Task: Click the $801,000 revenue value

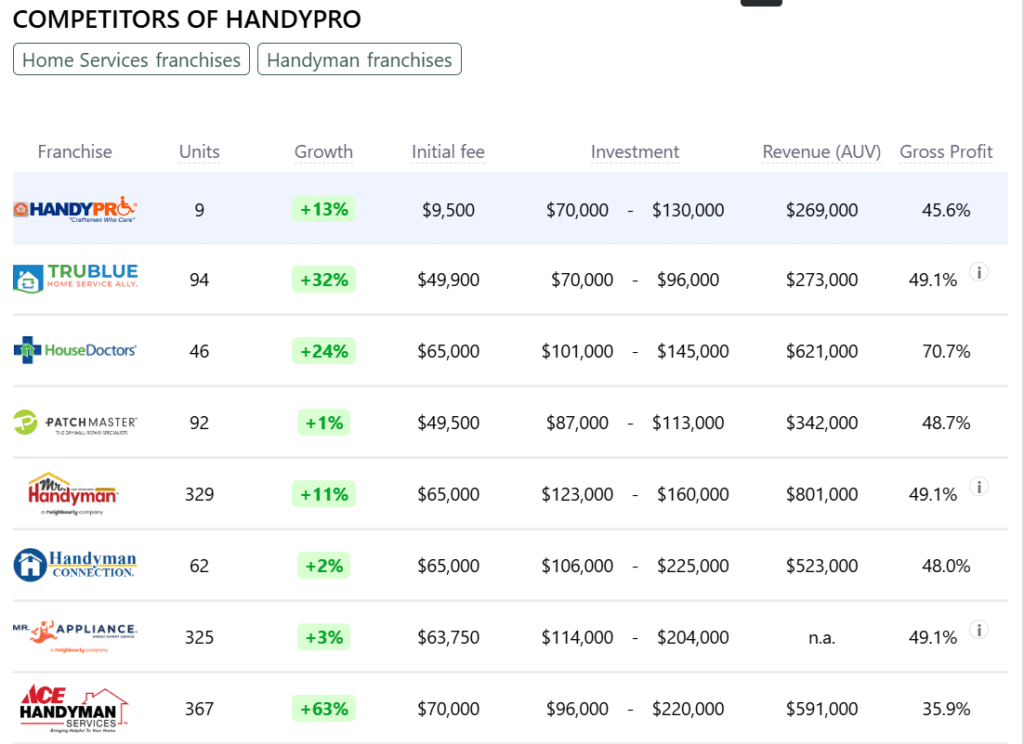Action: 822,494
